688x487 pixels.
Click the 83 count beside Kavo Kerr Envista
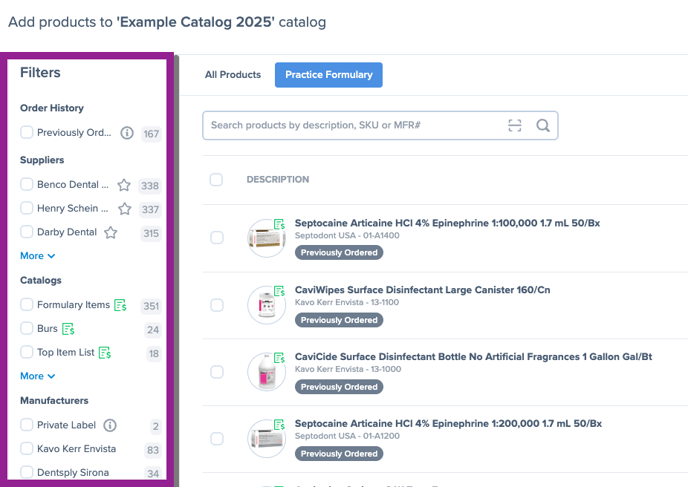tap(153, 450)
